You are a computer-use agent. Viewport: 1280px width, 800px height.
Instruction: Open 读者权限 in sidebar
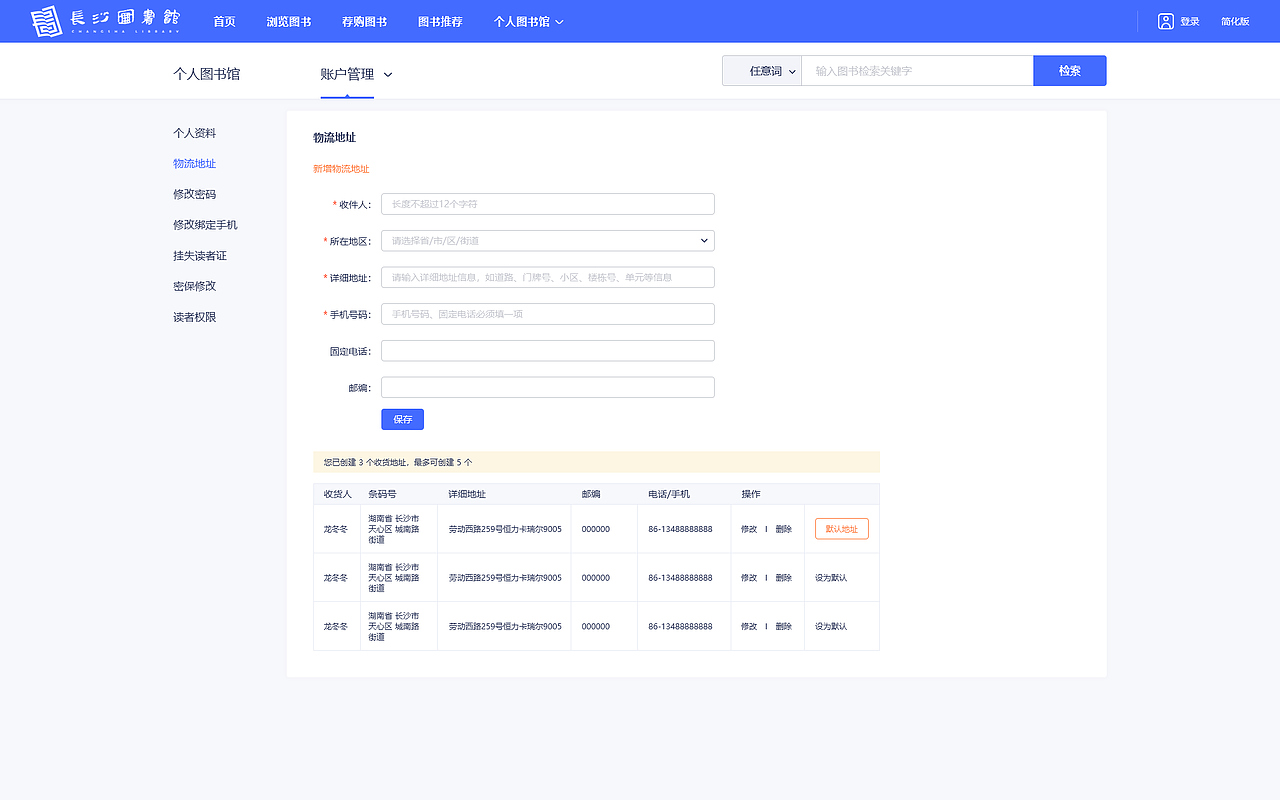point(194,317)
